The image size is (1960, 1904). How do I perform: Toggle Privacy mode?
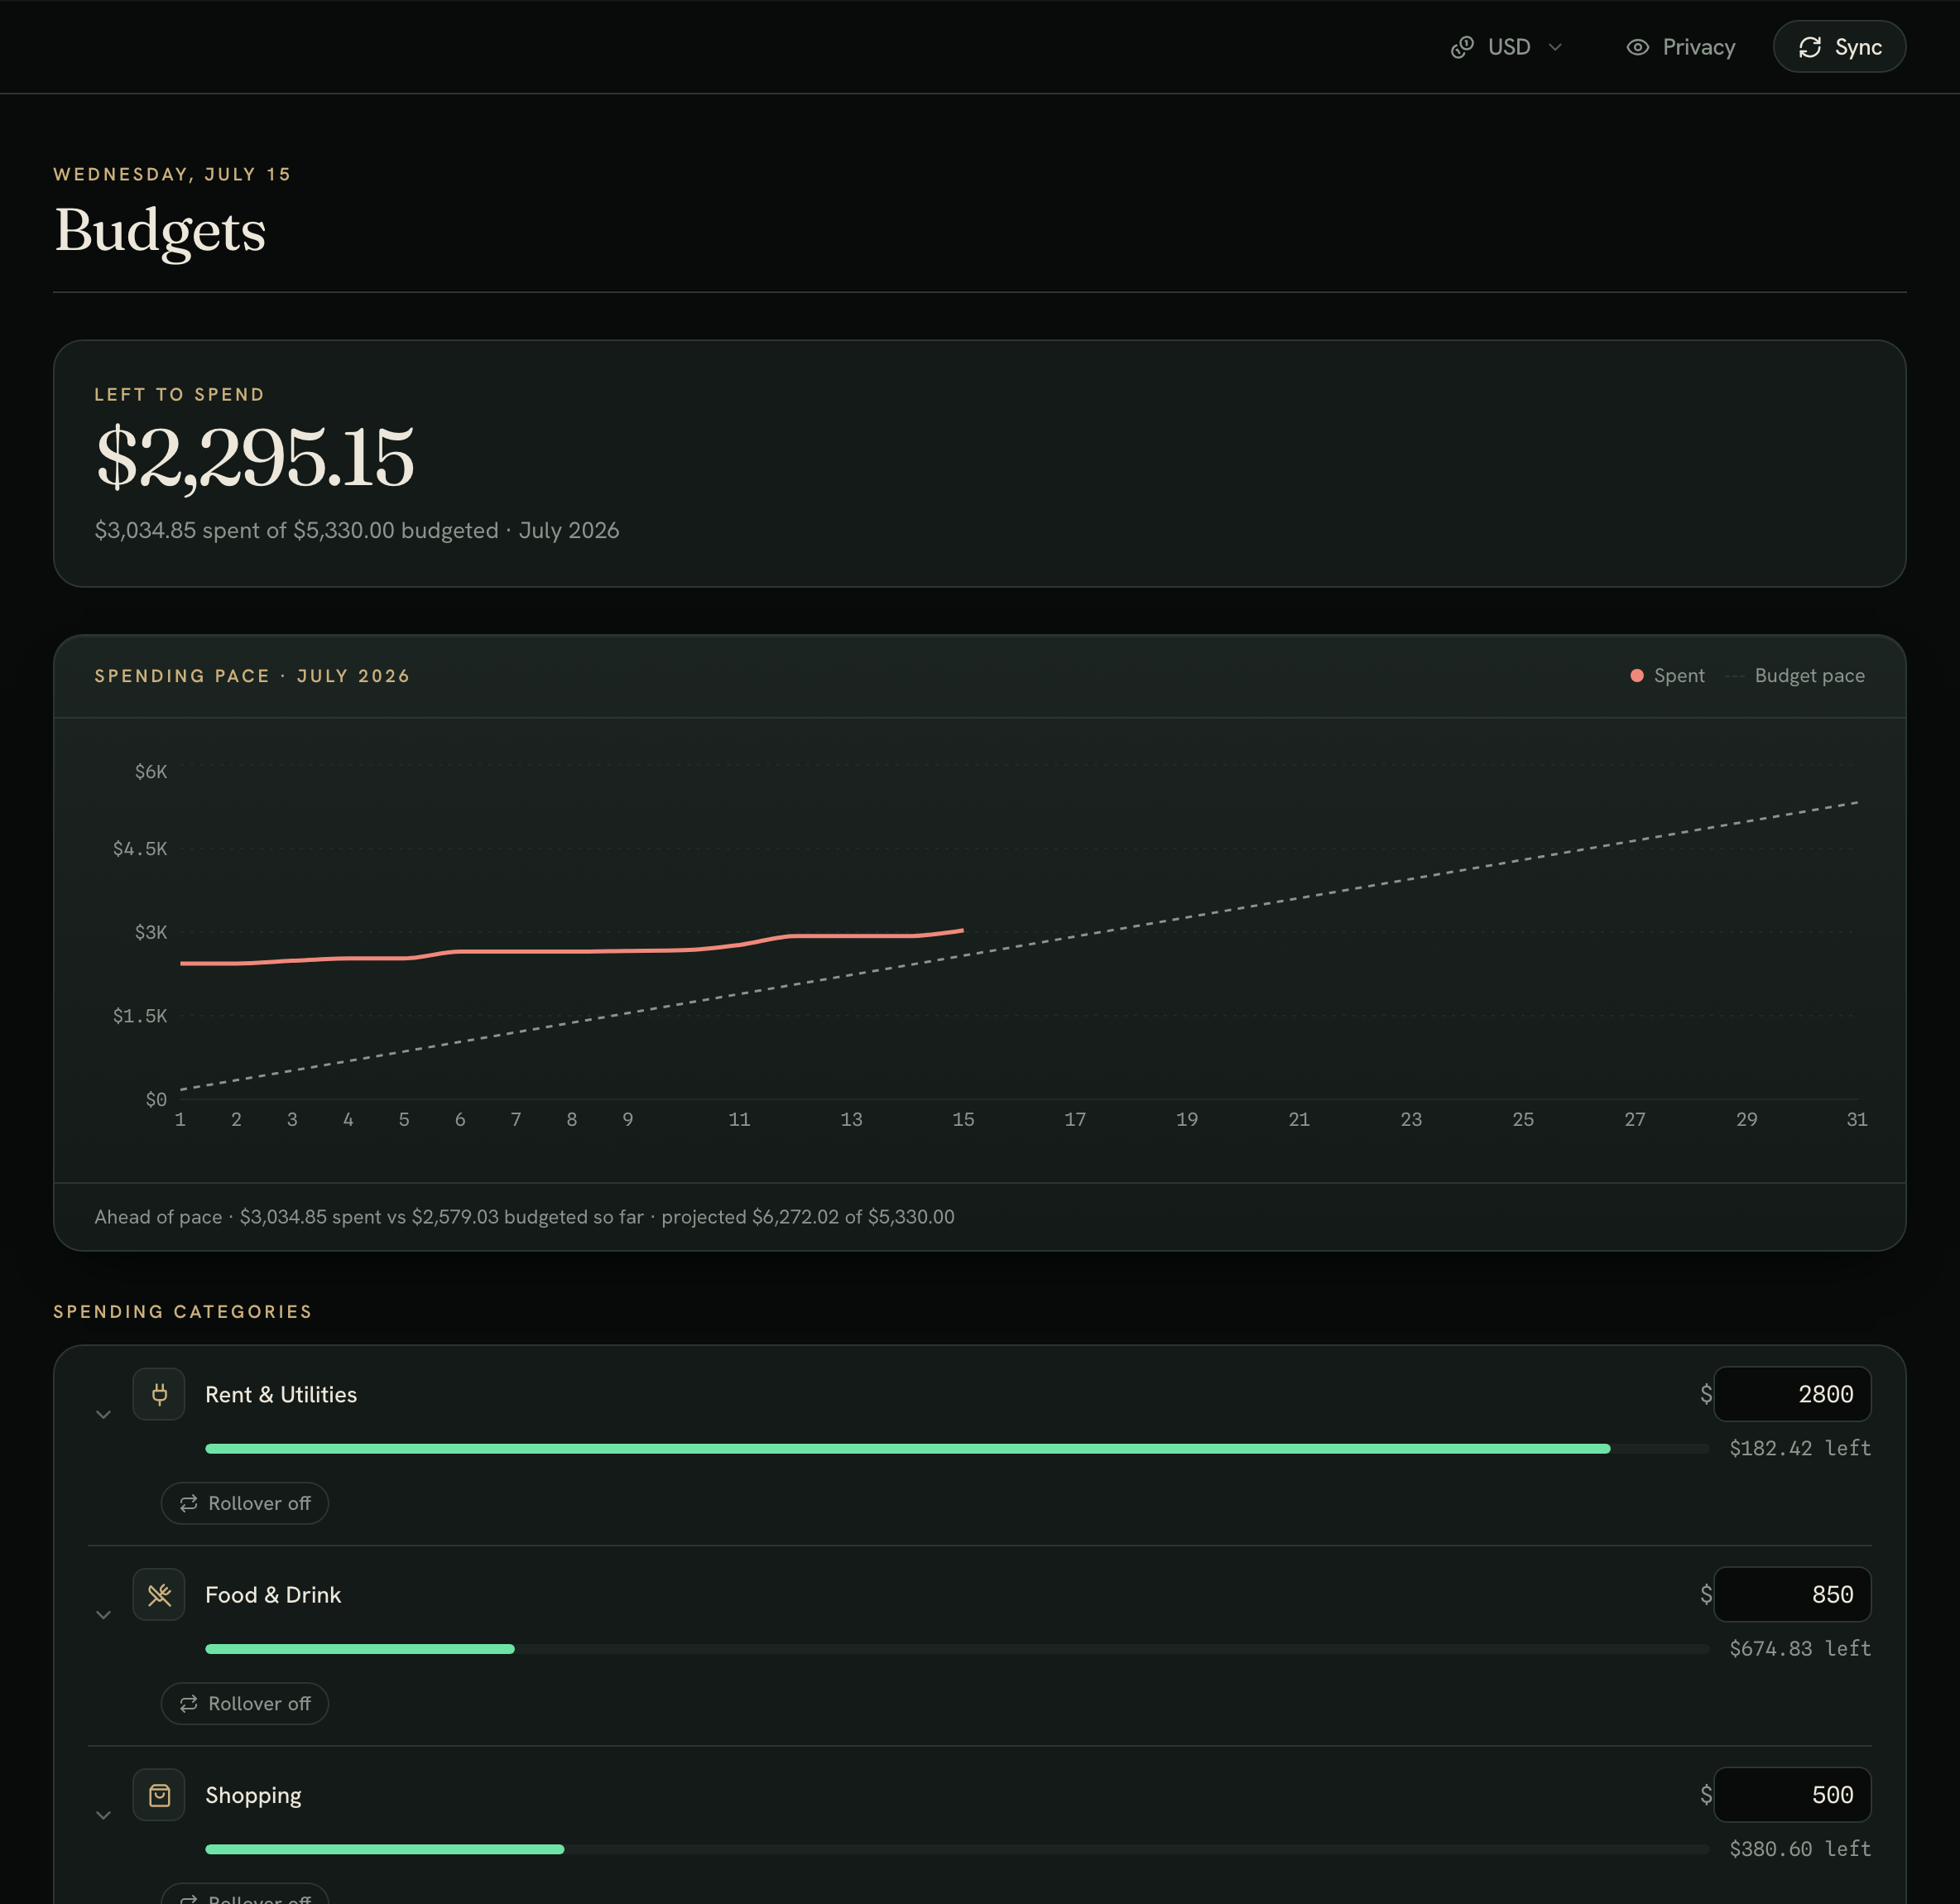coord(1680,47)
